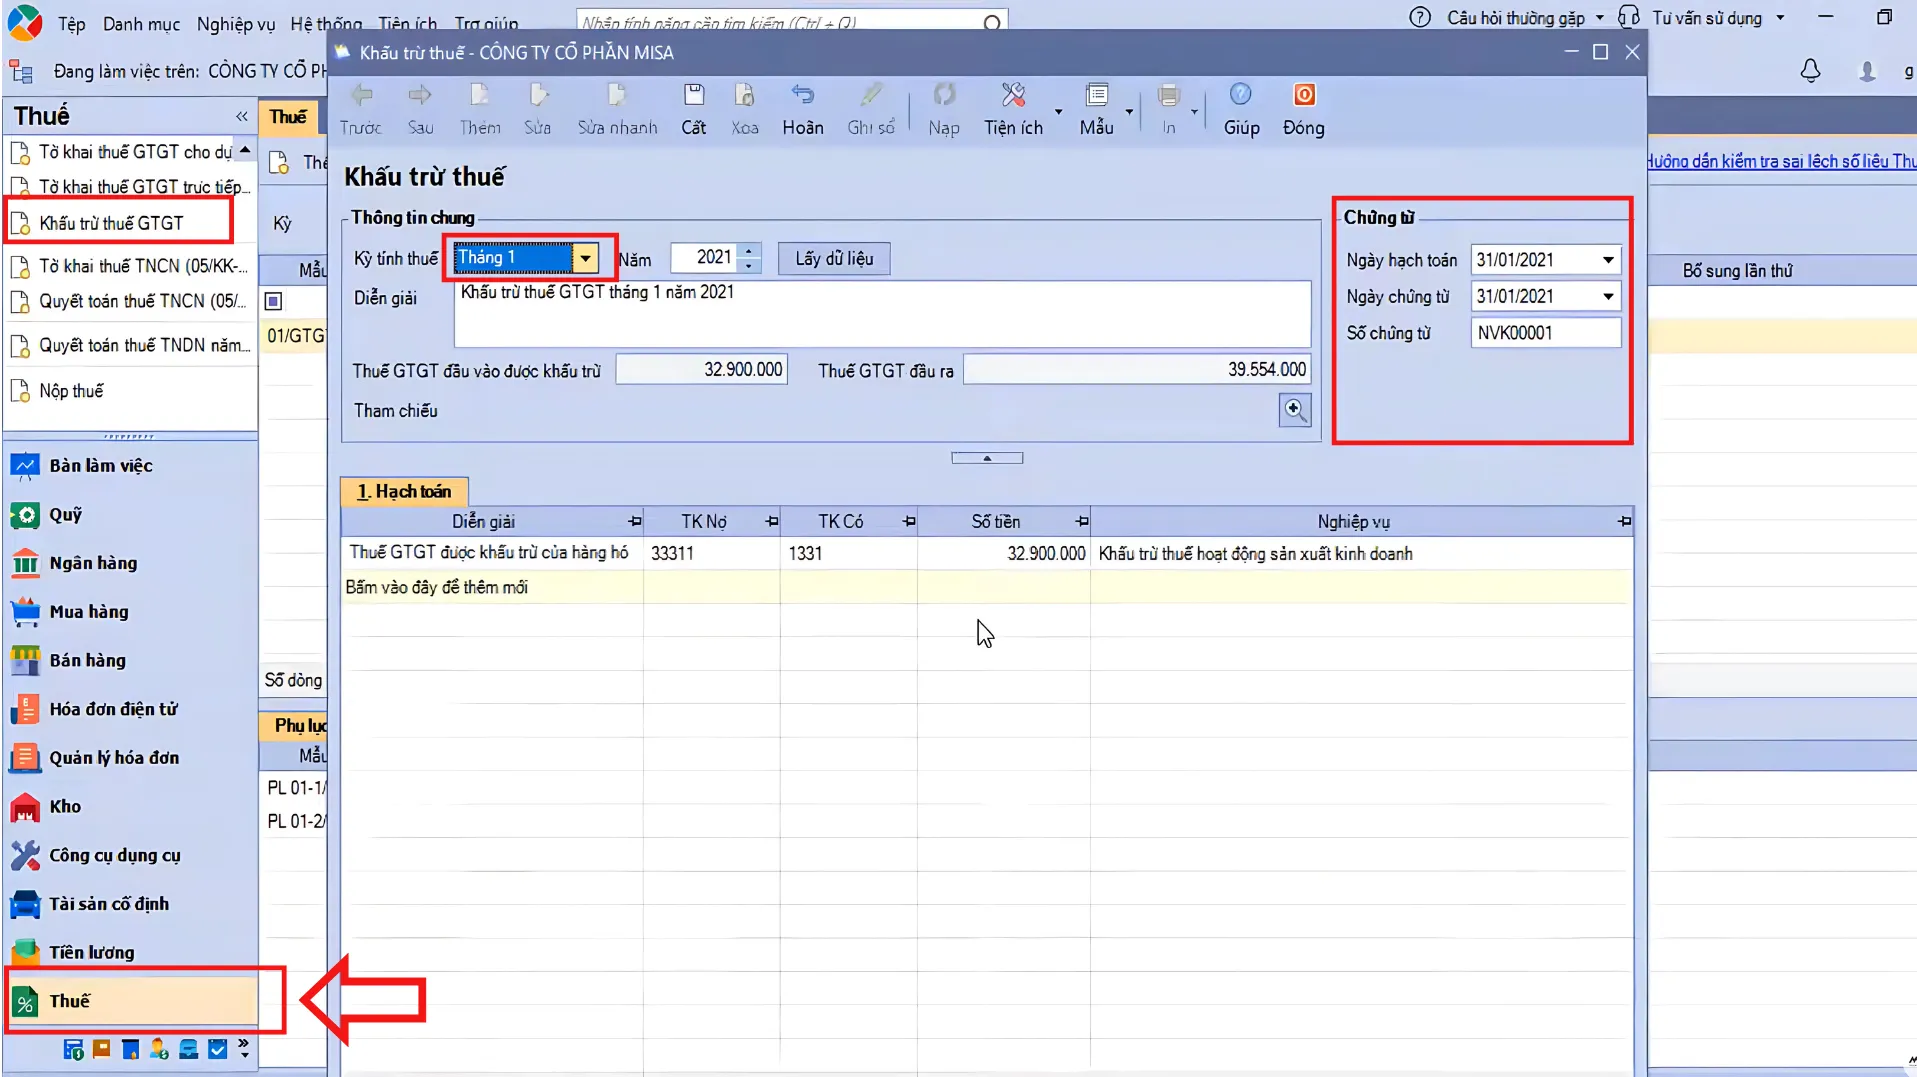The height and width of the screenshot is (1077, 1917).
Task: Pin the Diễn giải column
Action: [634, 521]
